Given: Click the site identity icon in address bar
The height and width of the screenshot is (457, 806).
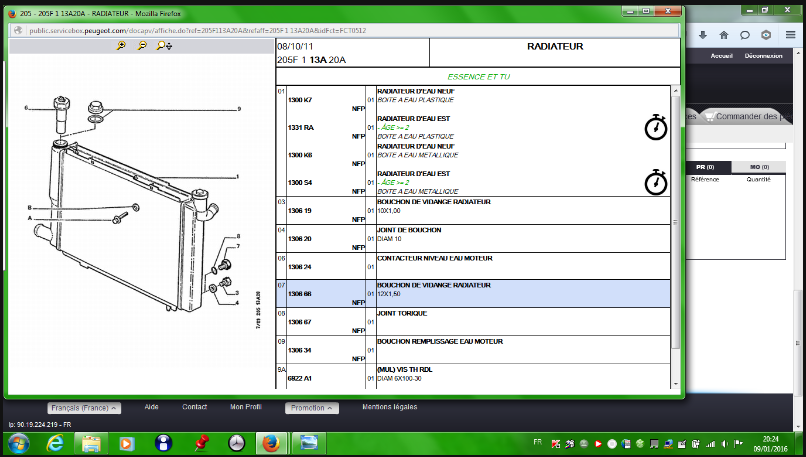Looking at the screenshot, I should 19,30.
